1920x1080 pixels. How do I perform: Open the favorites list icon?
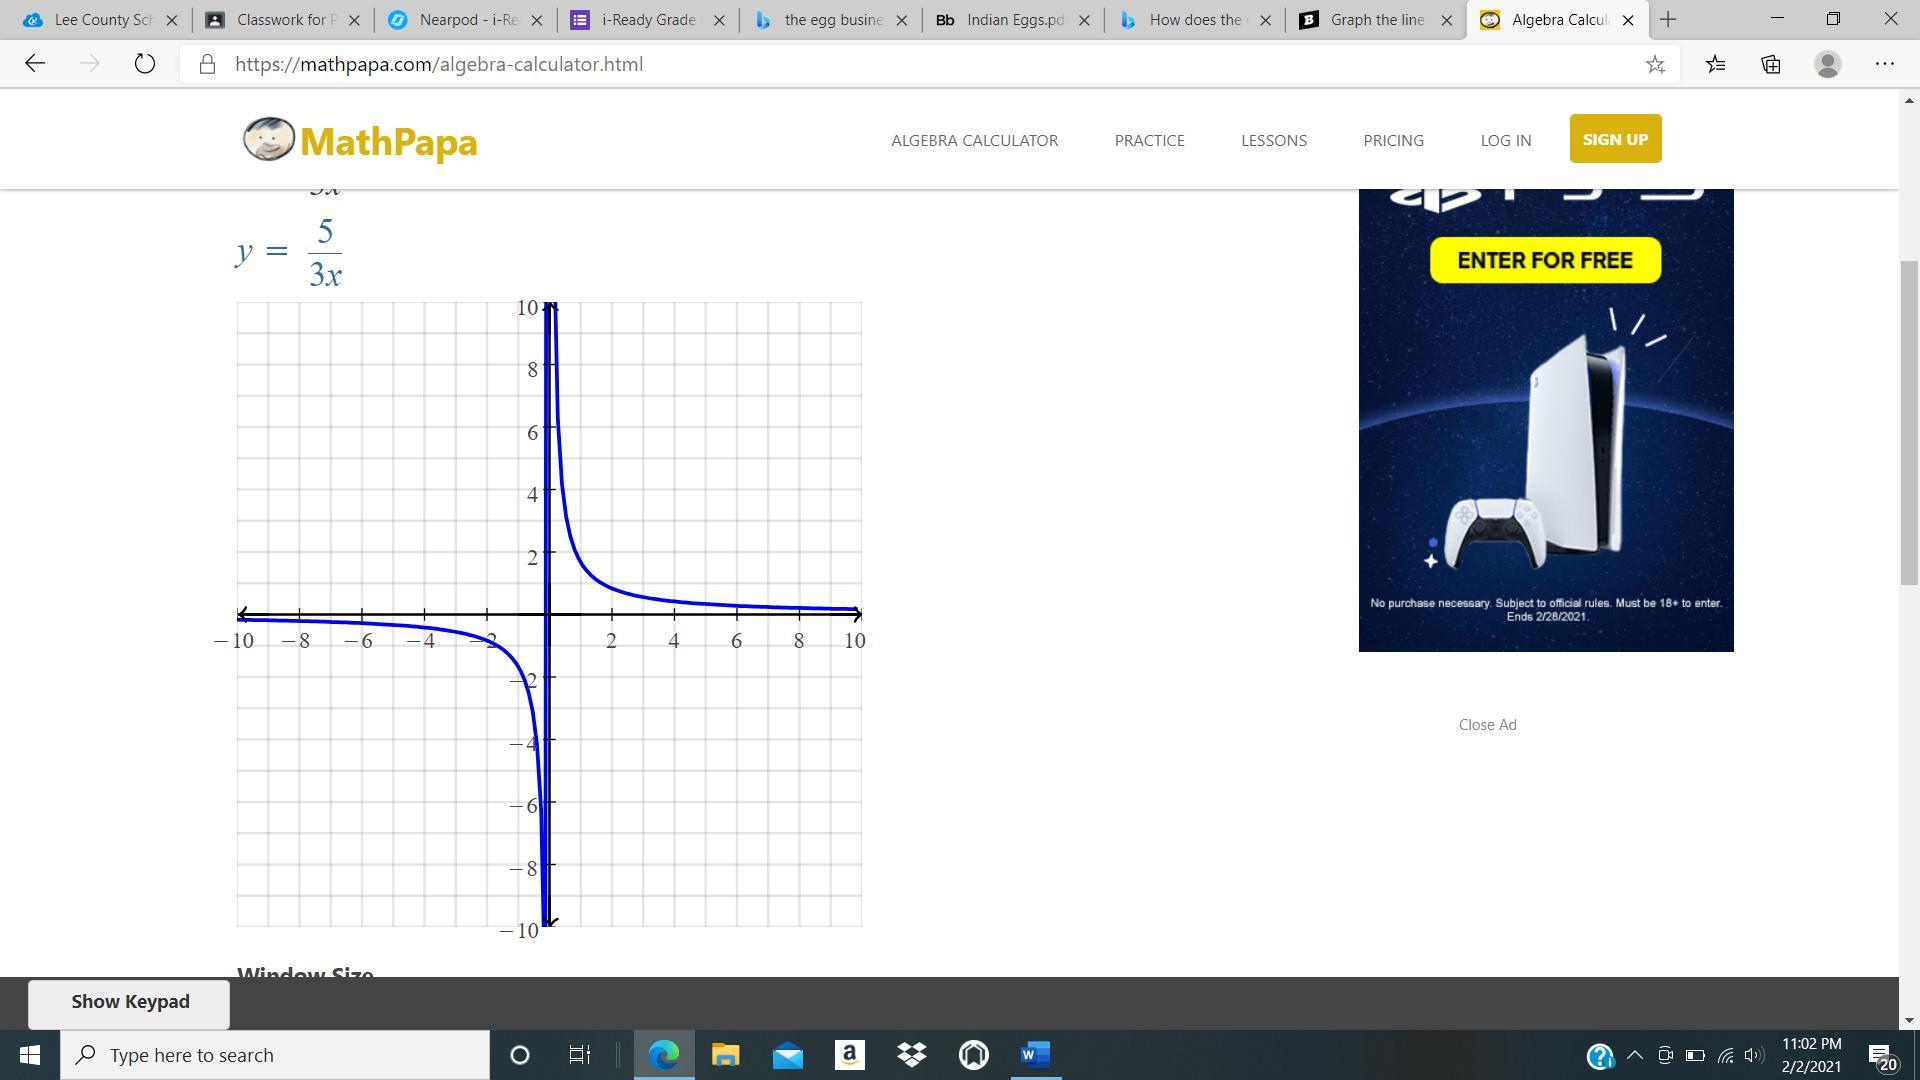coord(1715,64)
